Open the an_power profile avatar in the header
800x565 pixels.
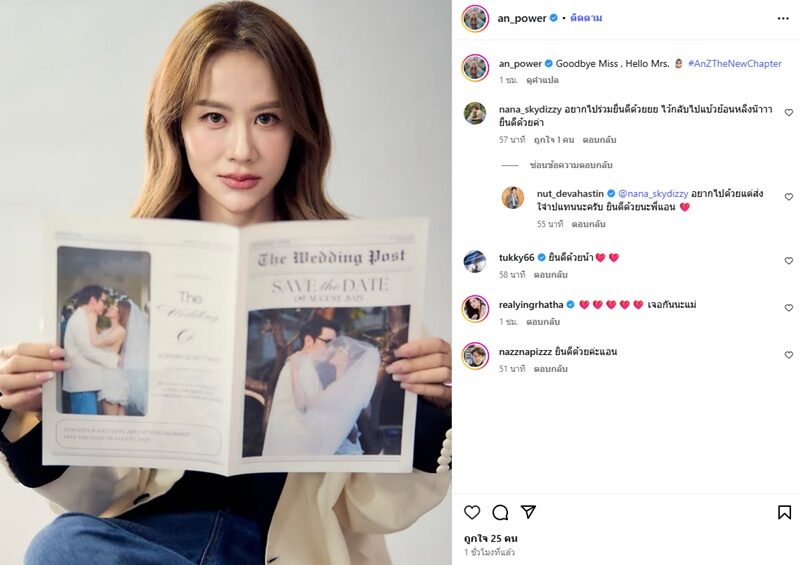(x=476, y=18)
